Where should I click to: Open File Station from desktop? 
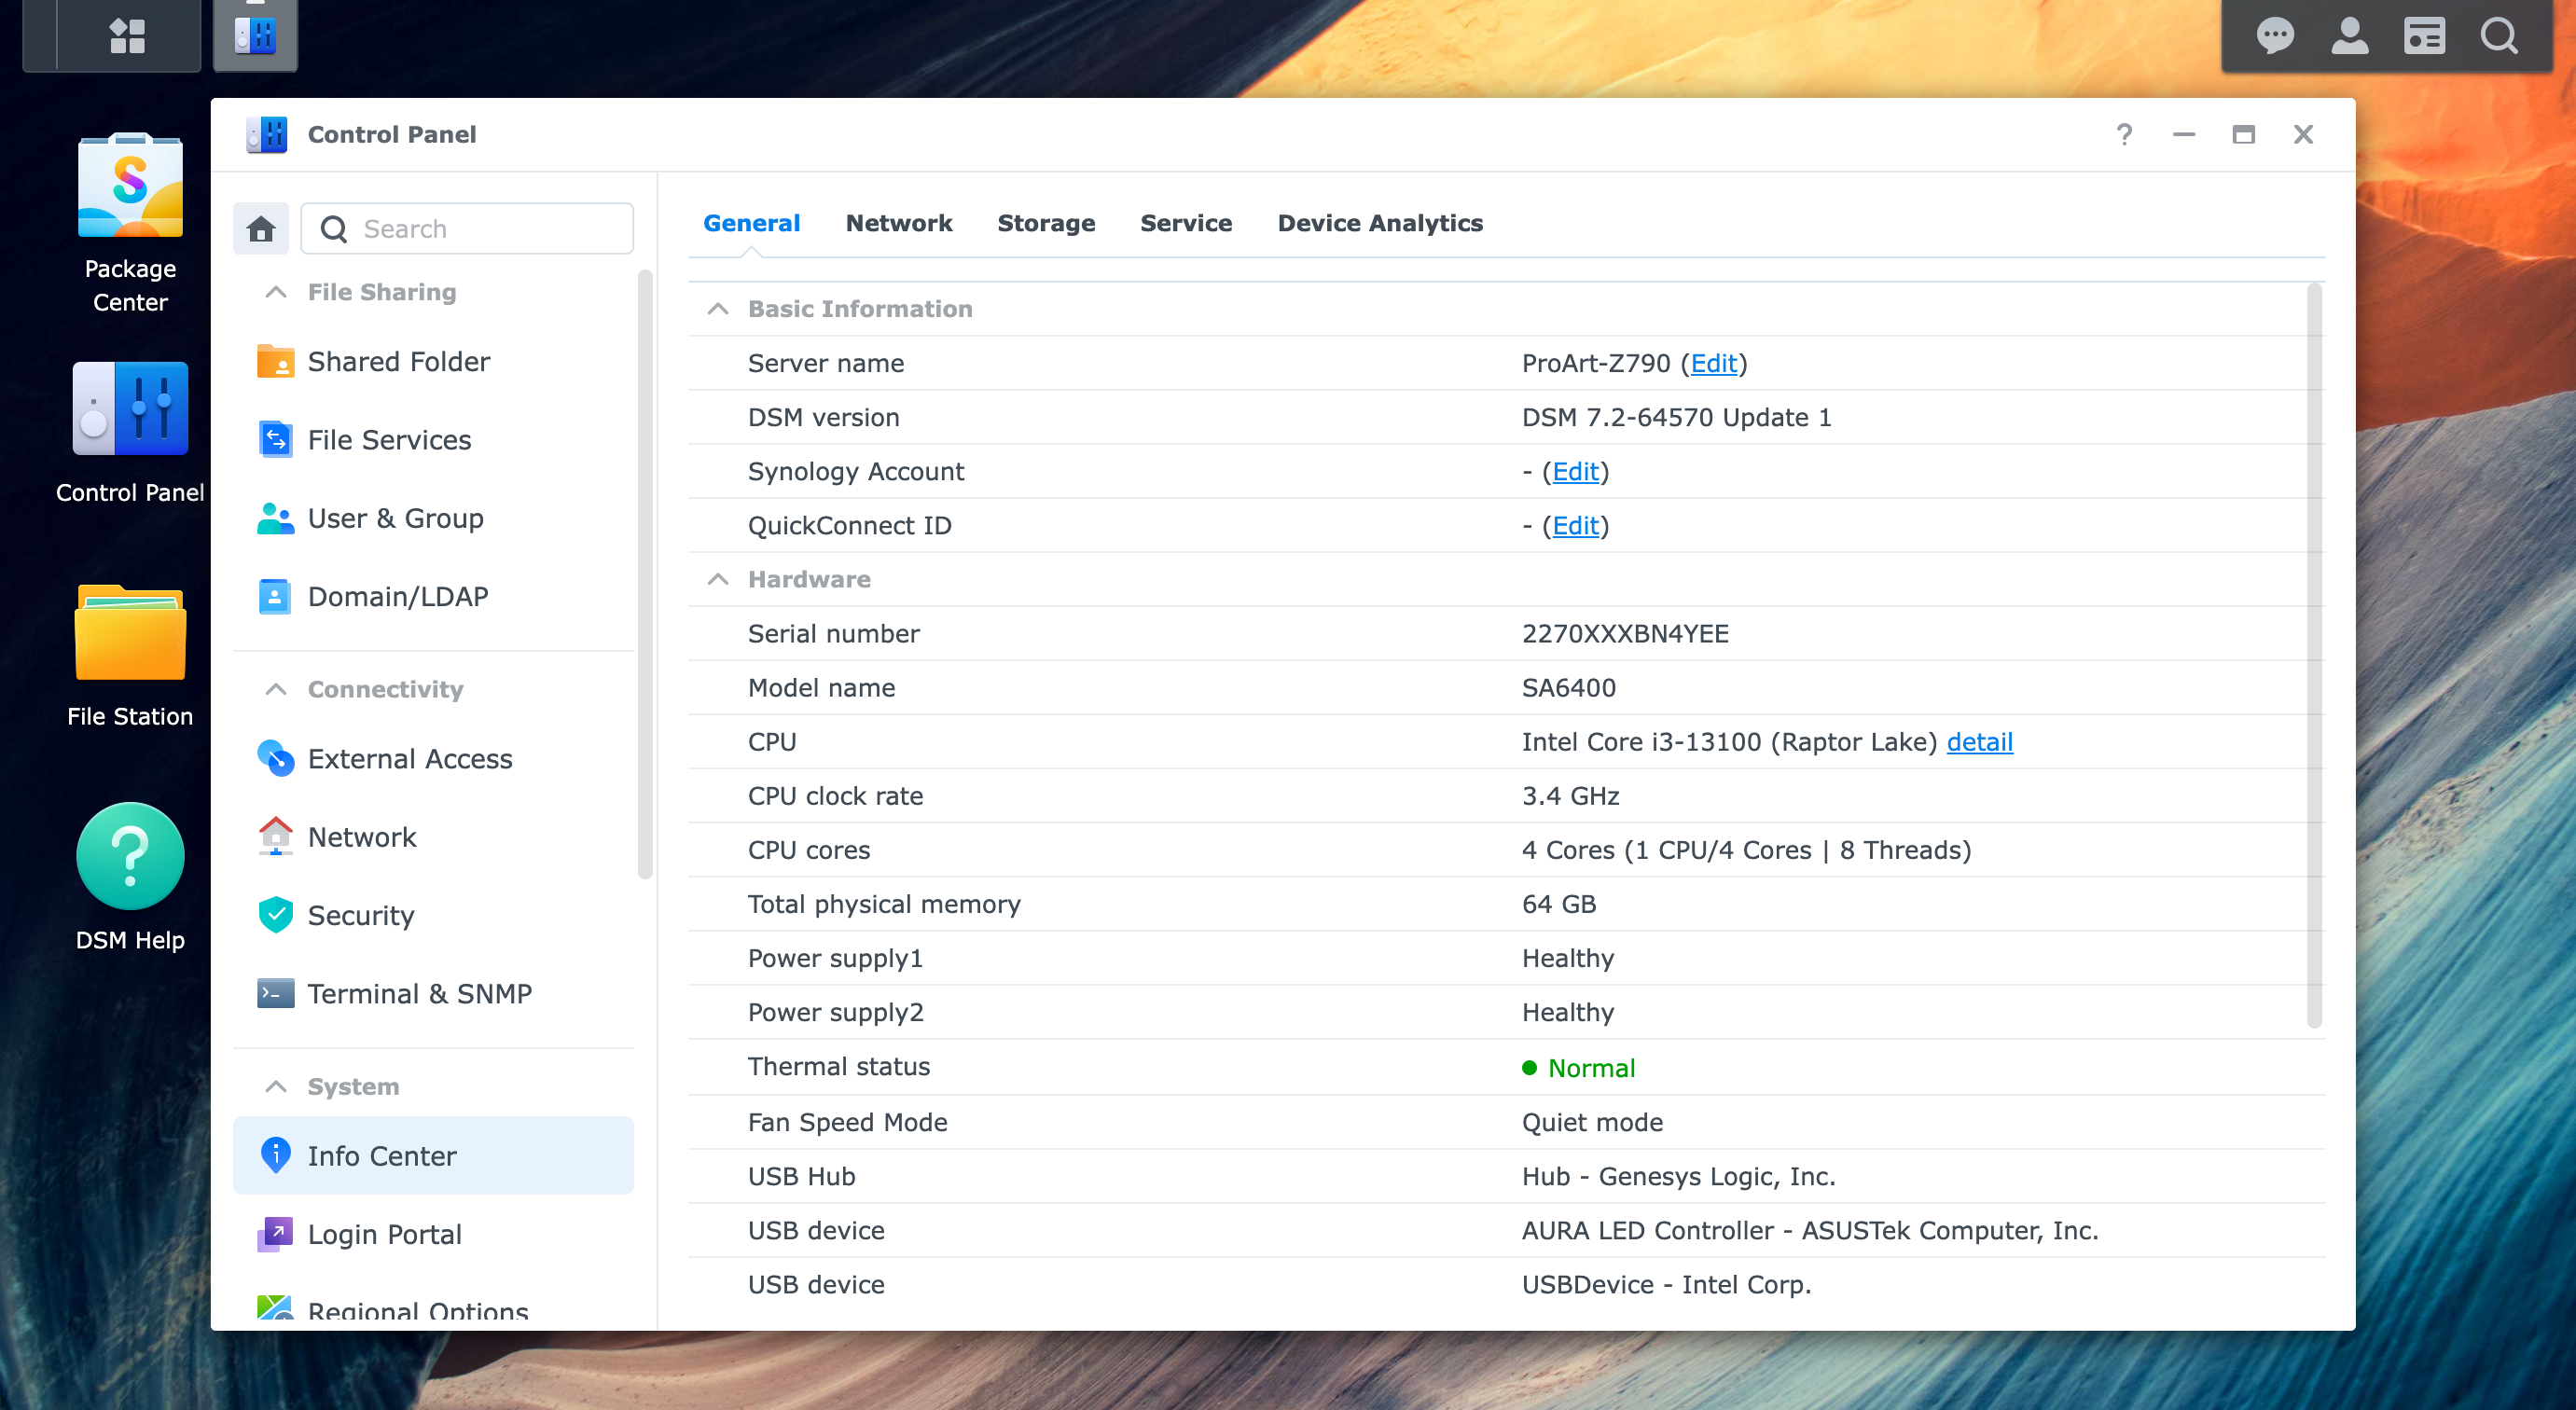click(130, 634)
